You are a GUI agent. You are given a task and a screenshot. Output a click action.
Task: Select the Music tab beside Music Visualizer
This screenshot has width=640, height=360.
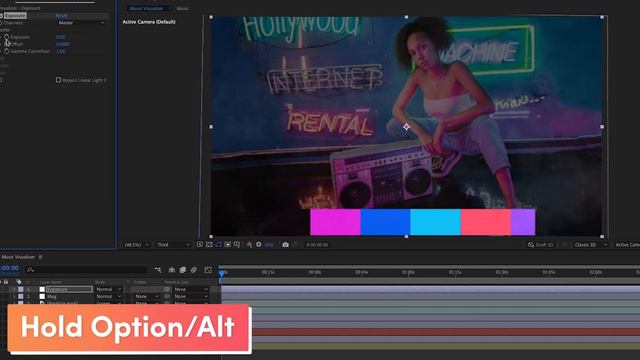(182, 8)
